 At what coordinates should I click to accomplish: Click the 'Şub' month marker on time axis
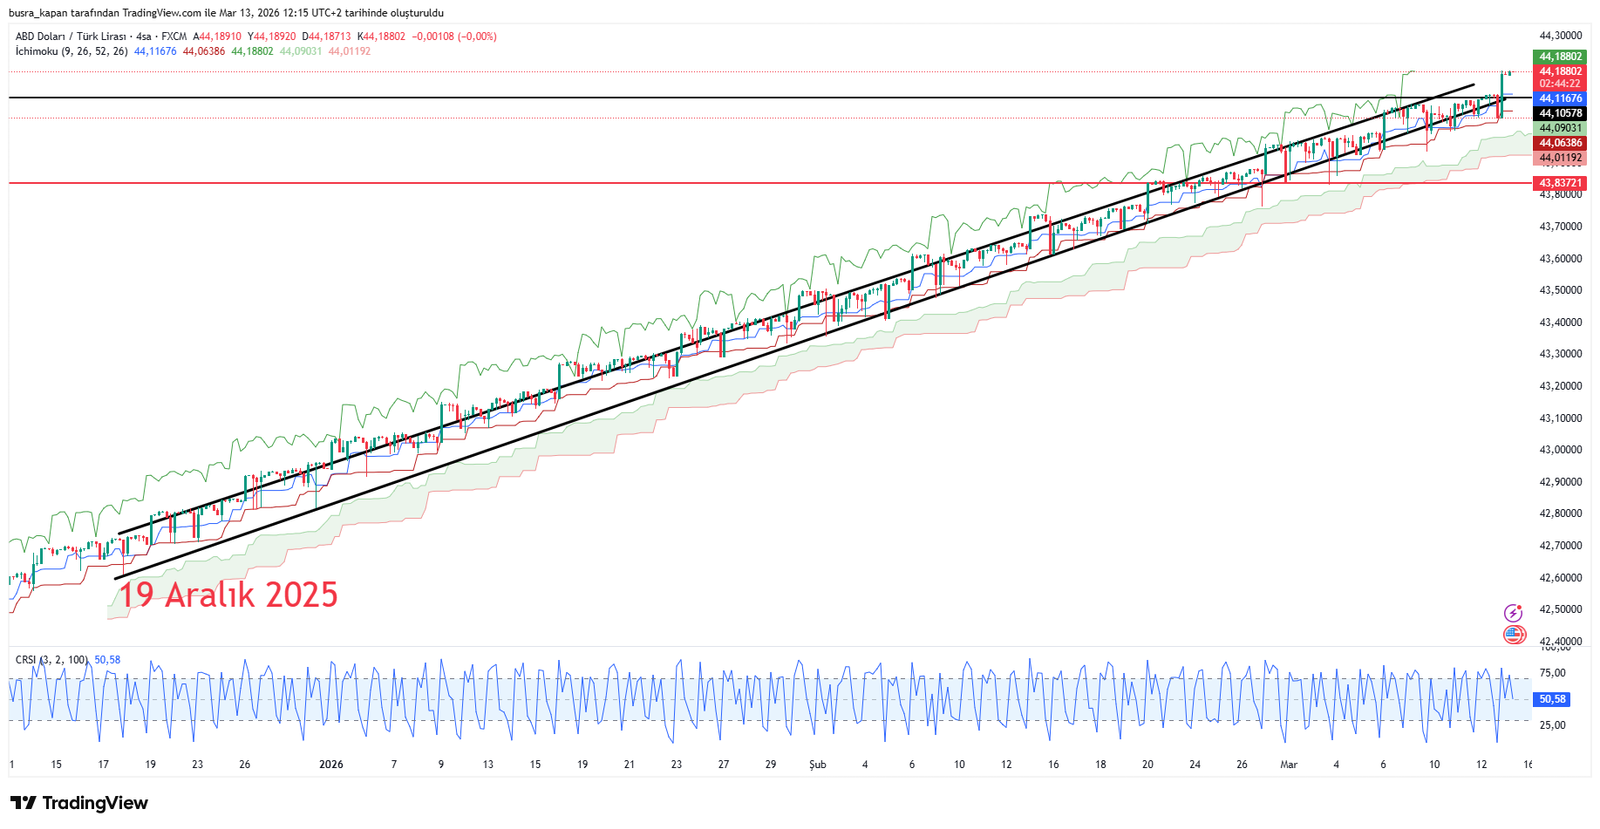pos(818,765)
